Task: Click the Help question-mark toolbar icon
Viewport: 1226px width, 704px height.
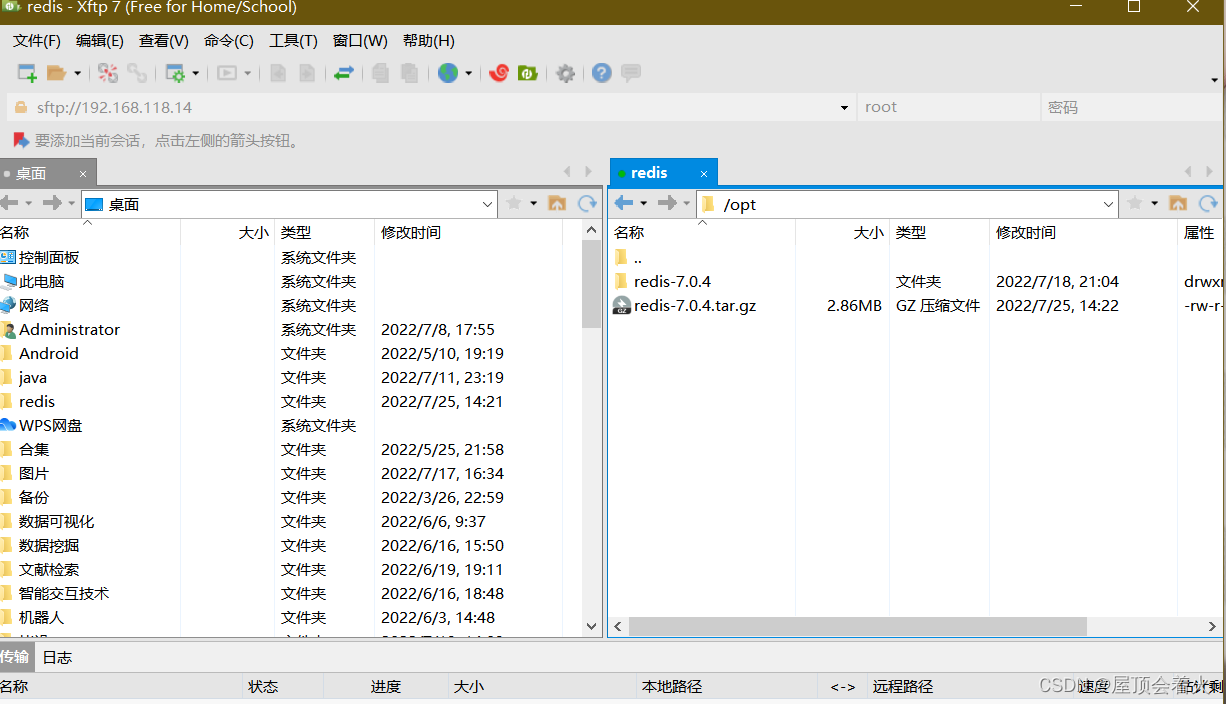Action: click(x=601, y=72)
